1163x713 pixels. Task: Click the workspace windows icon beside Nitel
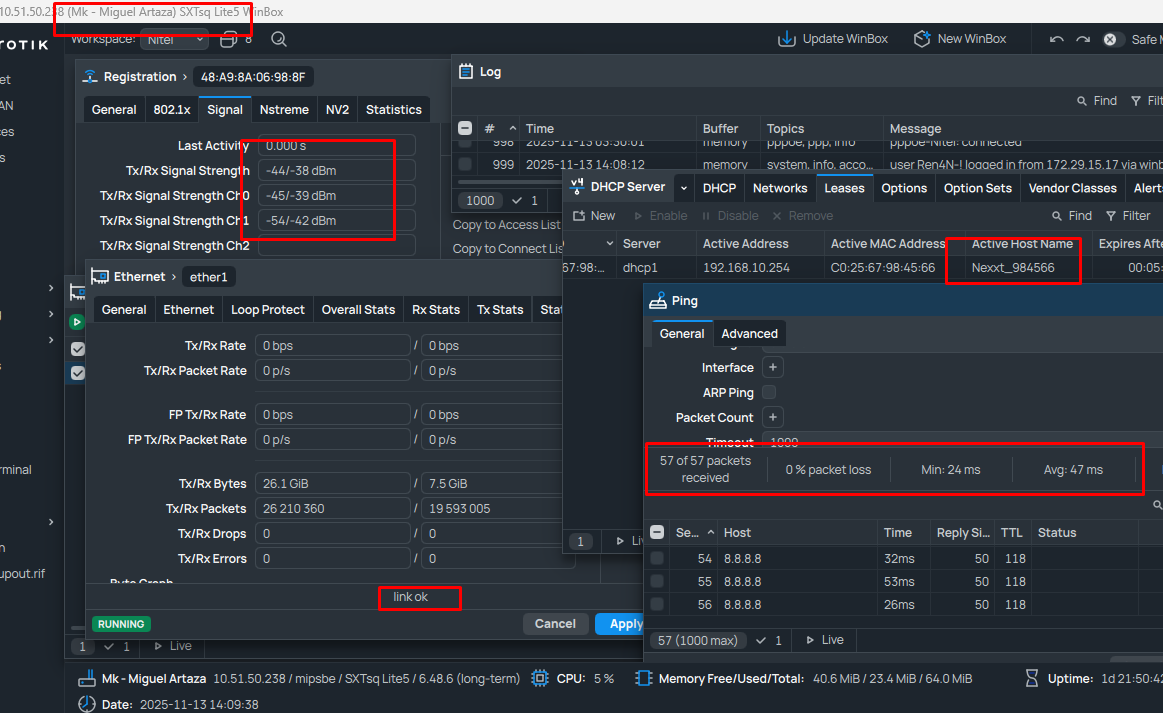229,39
